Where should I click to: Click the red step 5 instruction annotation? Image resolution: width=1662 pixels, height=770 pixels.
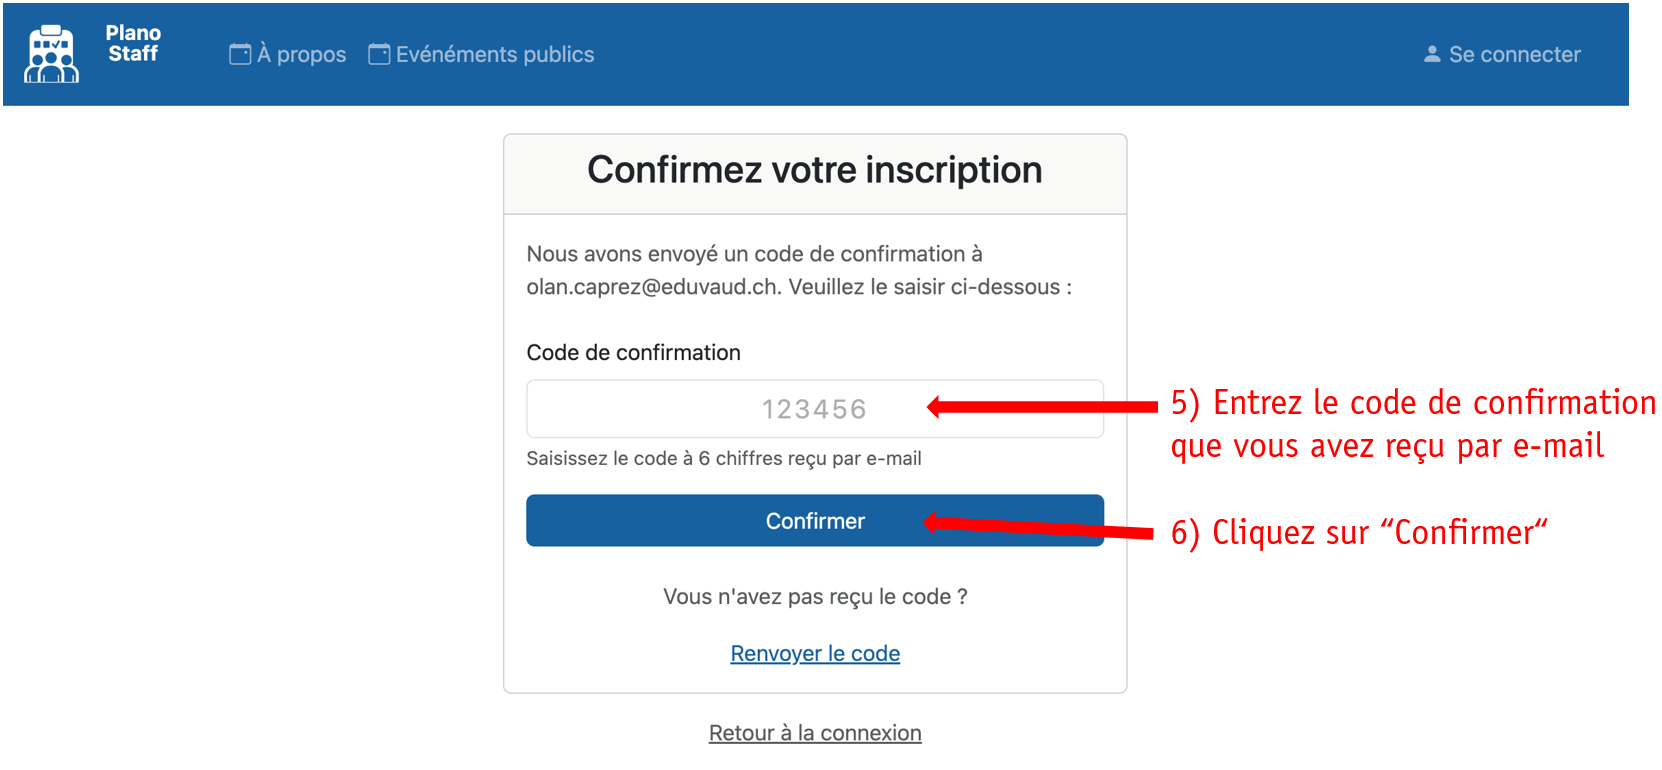click(1410, 424)
